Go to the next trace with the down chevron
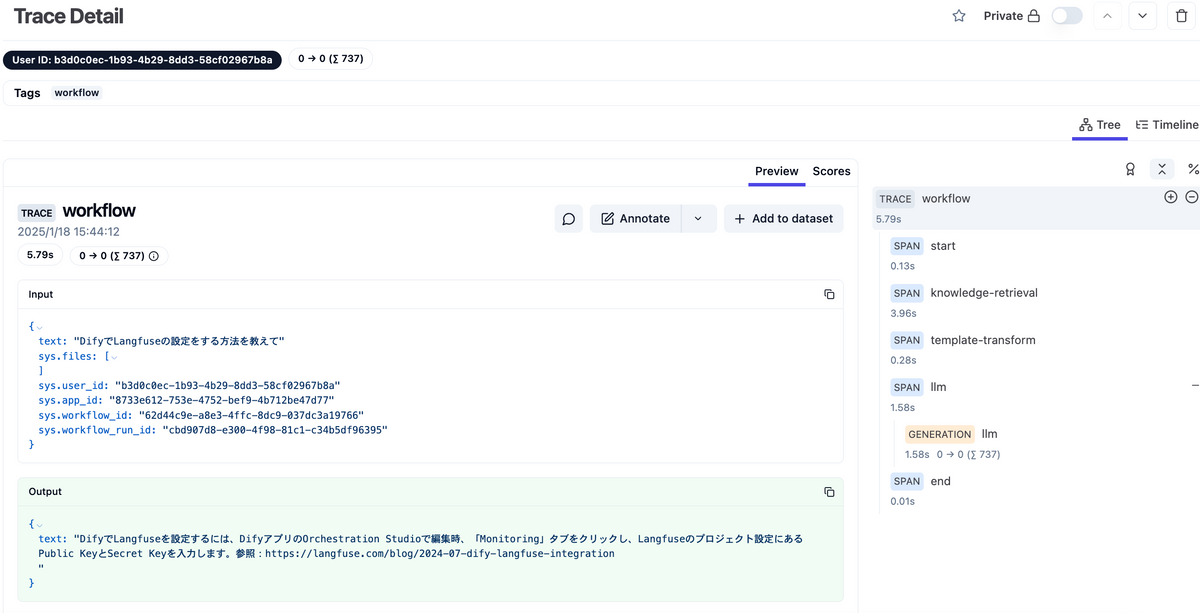 pos(1143,16)
